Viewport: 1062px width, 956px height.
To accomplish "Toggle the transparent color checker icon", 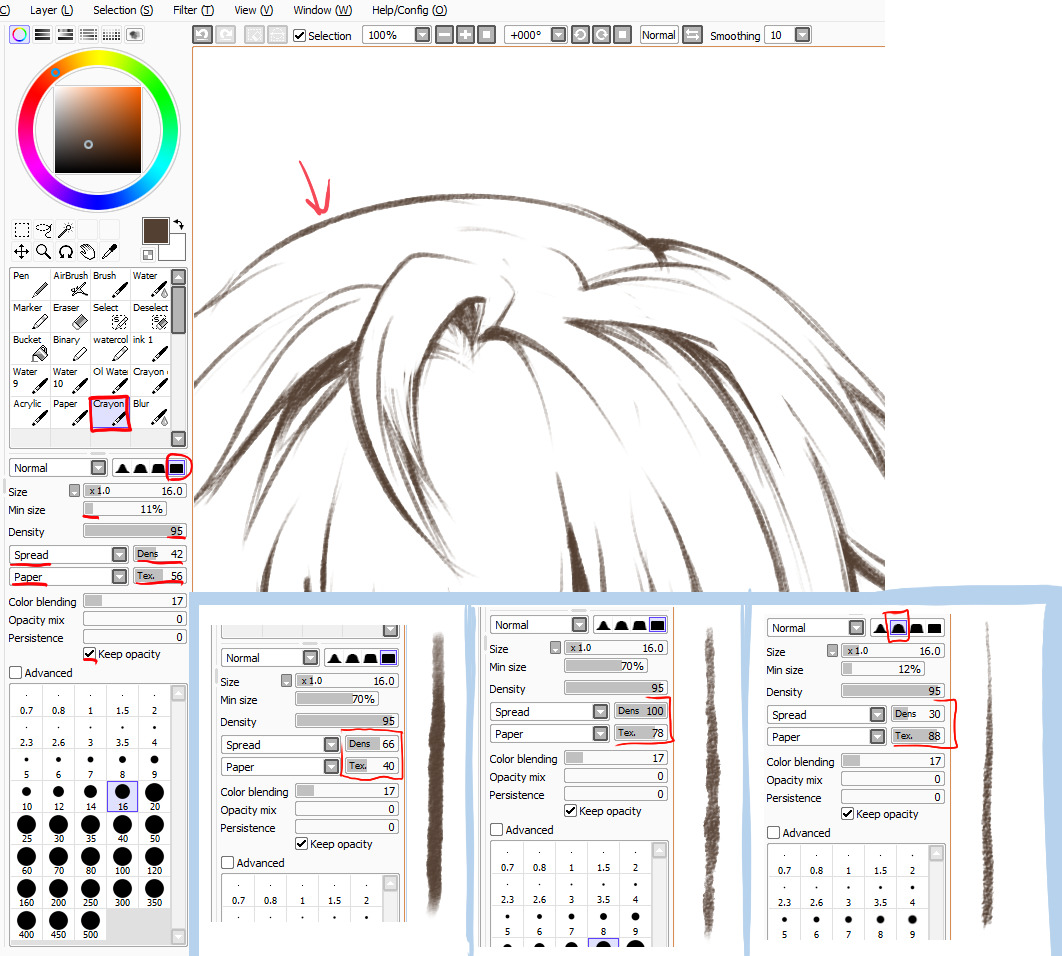I will coord(148,255).
